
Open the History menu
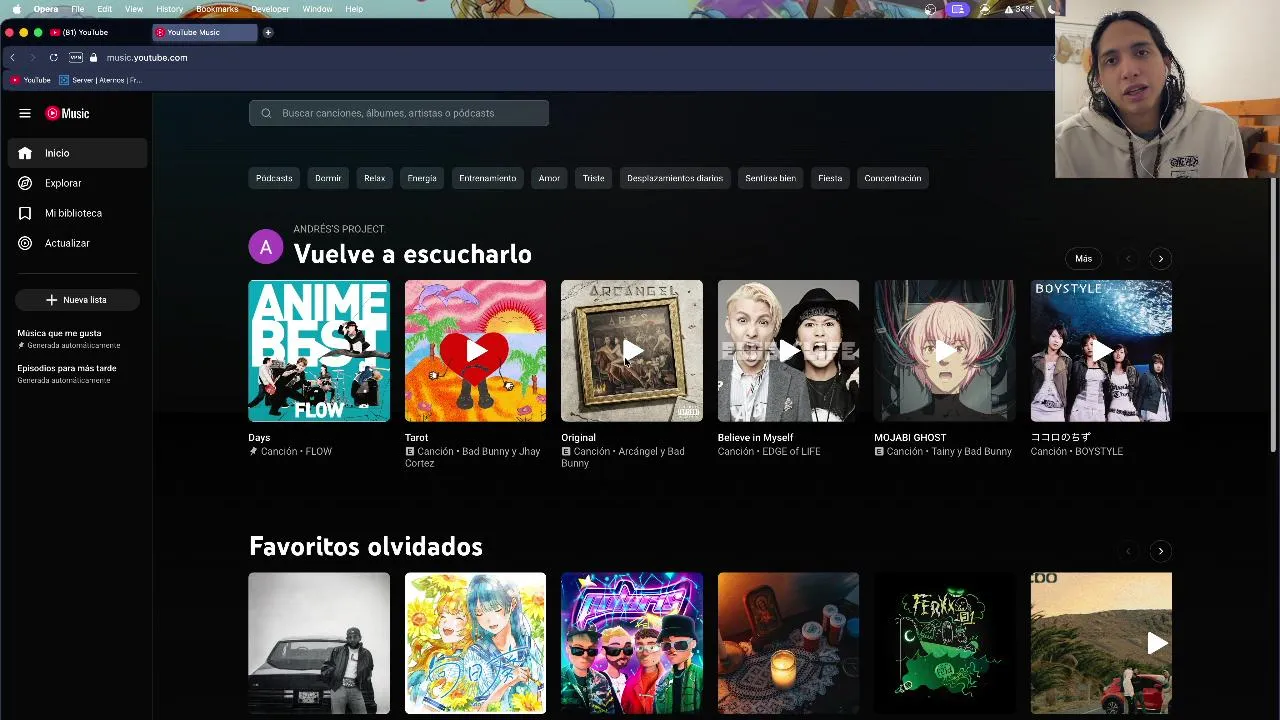tap(169, 9)
